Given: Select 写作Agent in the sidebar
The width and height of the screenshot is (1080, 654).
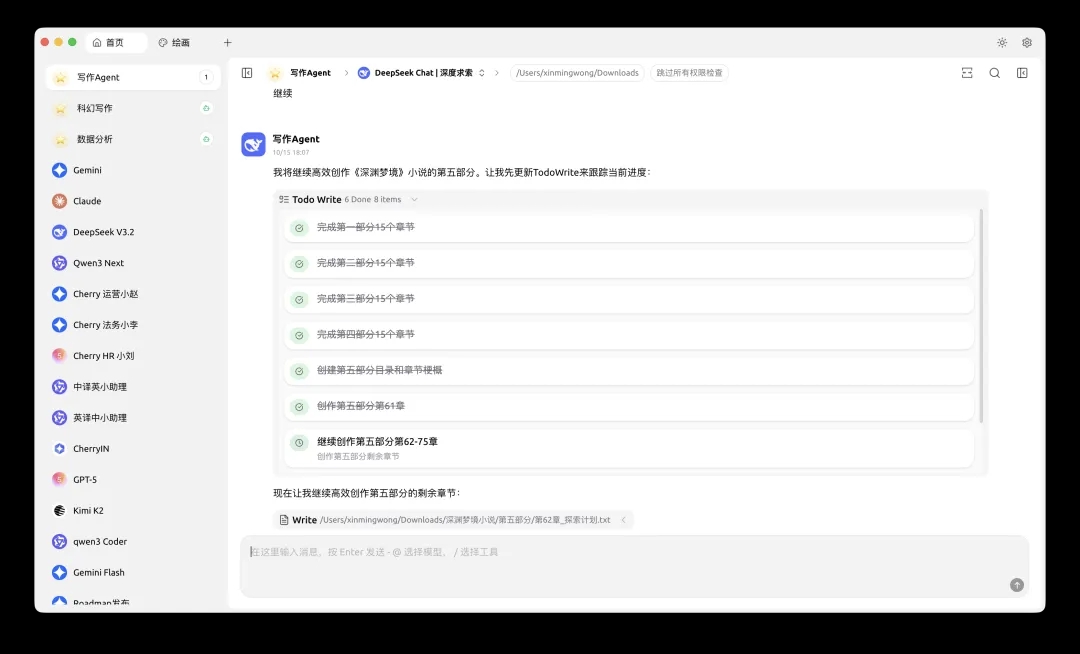Looking at the screenshot, I should point(133,77).
